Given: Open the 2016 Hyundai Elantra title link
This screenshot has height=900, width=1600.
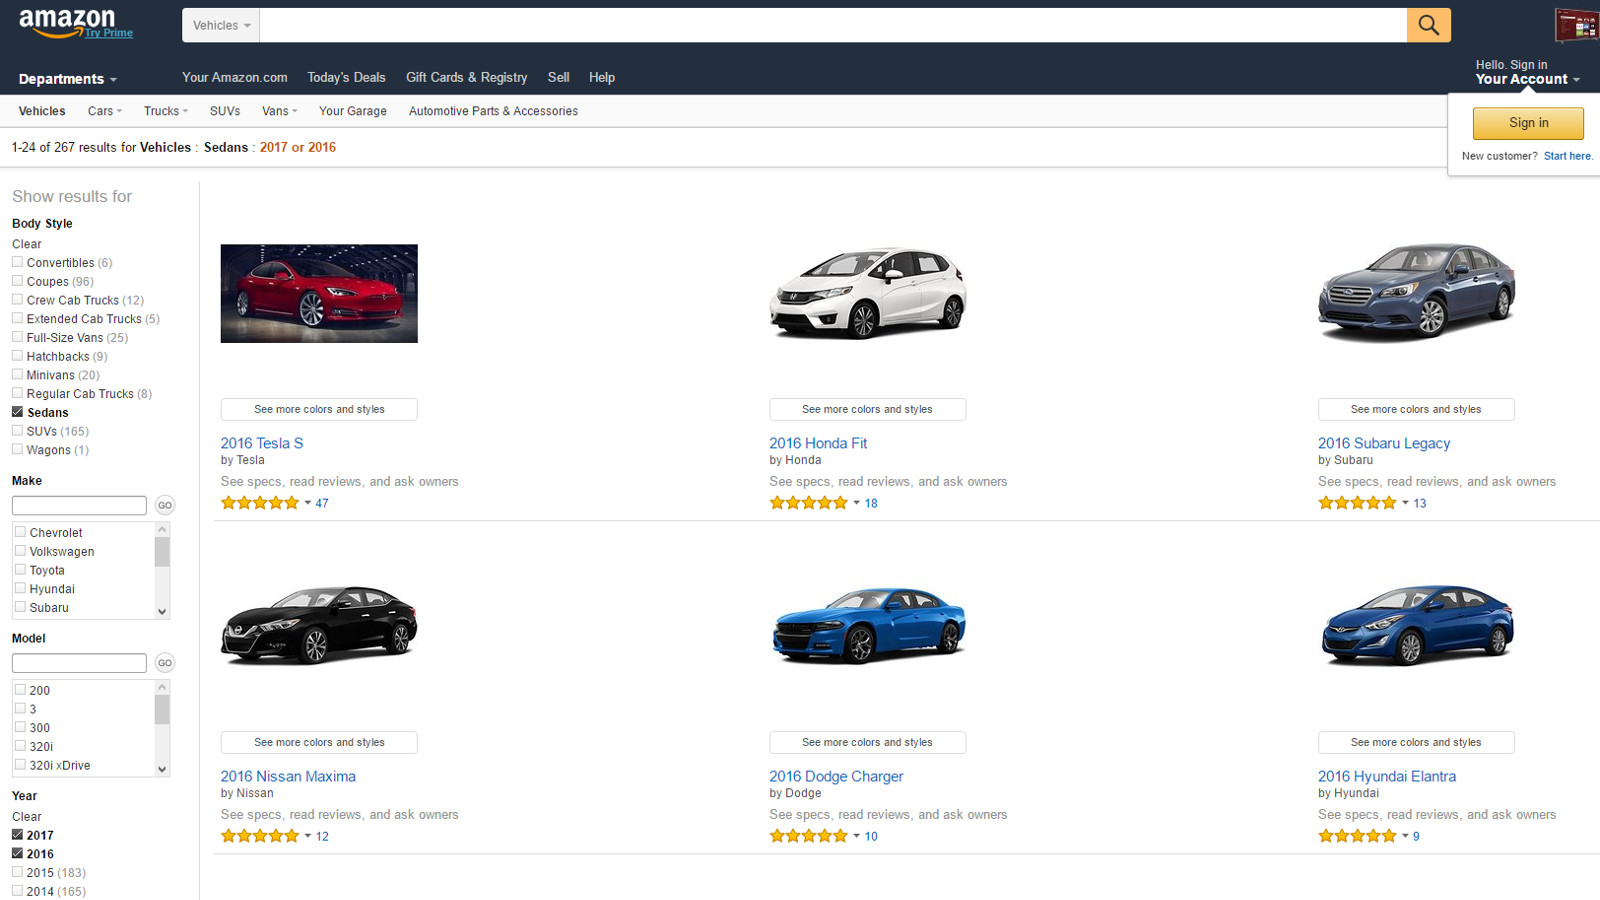Looking at the screenshot, I should pos(1386,776).
